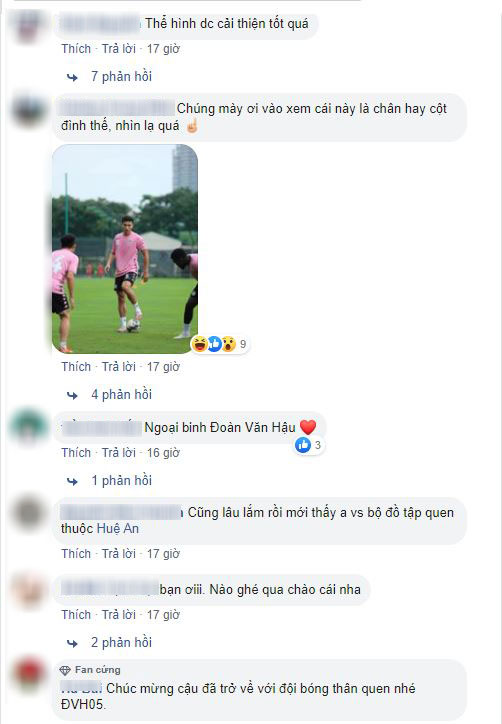Expand the 4 phản hồi replies
This screenshot has width=502, height=724.
pyautogui.click(x=121, y=395)
